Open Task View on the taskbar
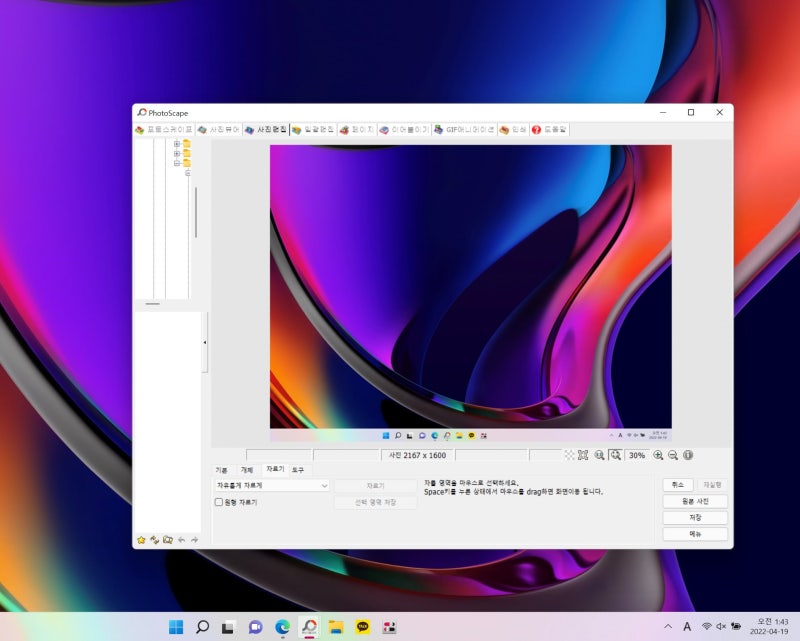 click(228, 627)
